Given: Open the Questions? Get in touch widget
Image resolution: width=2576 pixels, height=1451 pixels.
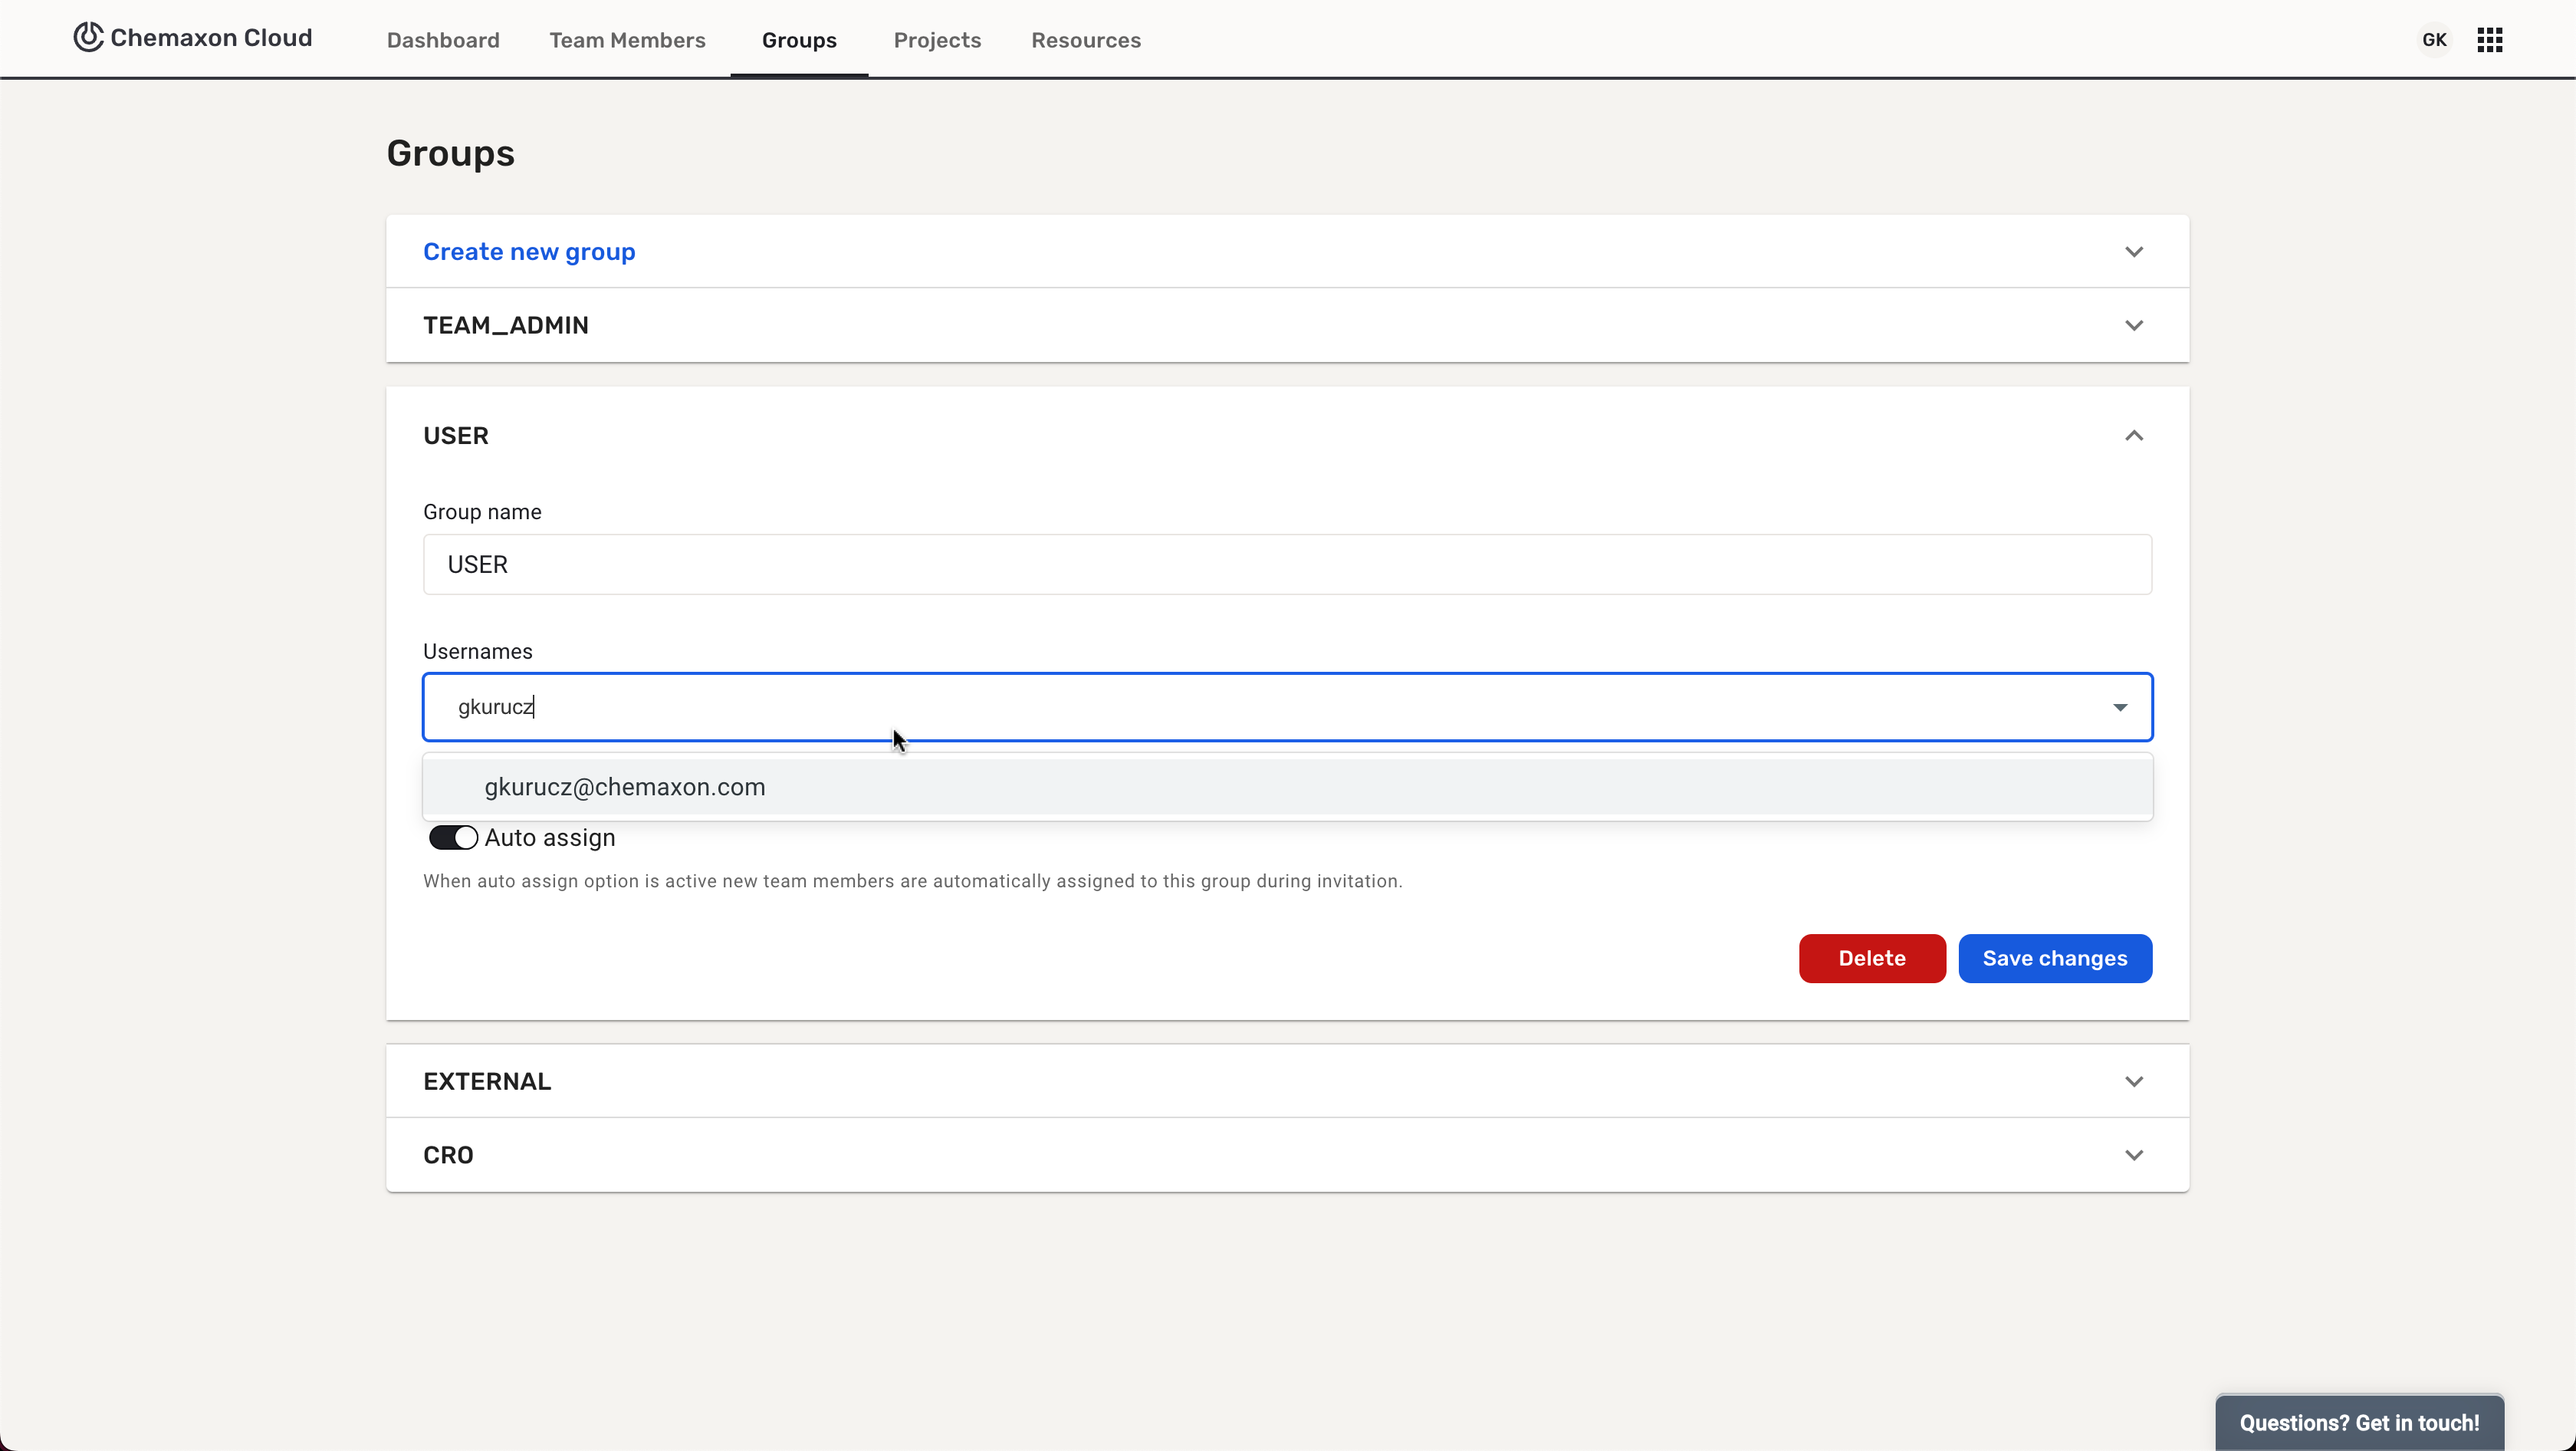Looking at the screenshot, I should pyautogui.click(x=2359, y=1423).
